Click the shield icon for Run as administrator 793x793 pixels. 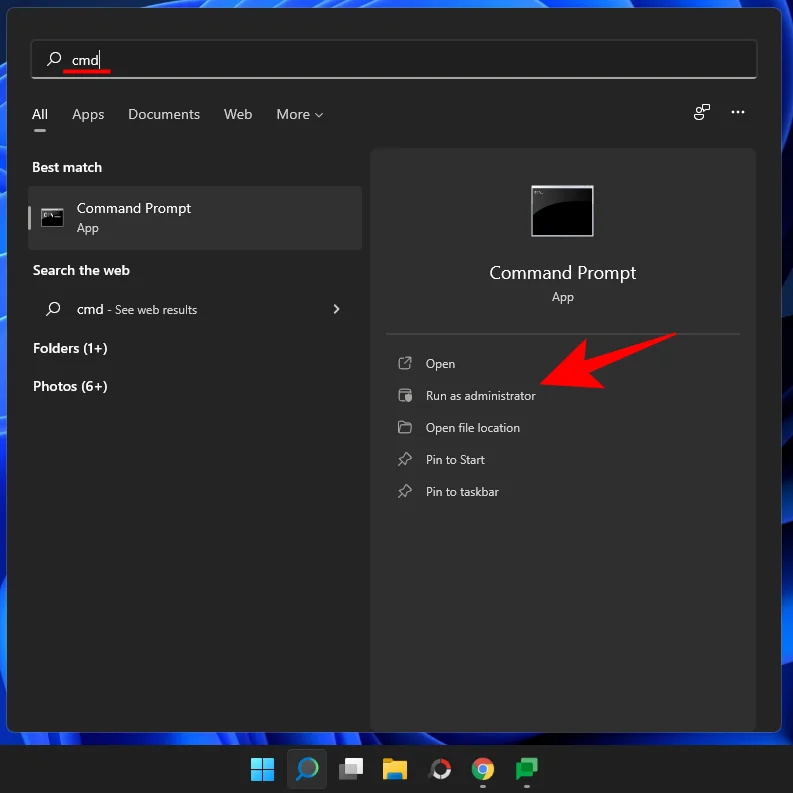(x=405, y=395)
